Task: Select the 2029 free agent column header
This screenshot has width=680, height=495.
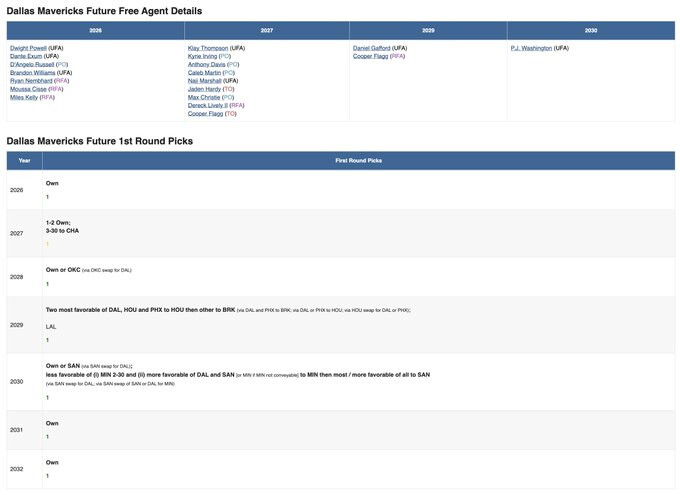Action: [x=428, y=30]
